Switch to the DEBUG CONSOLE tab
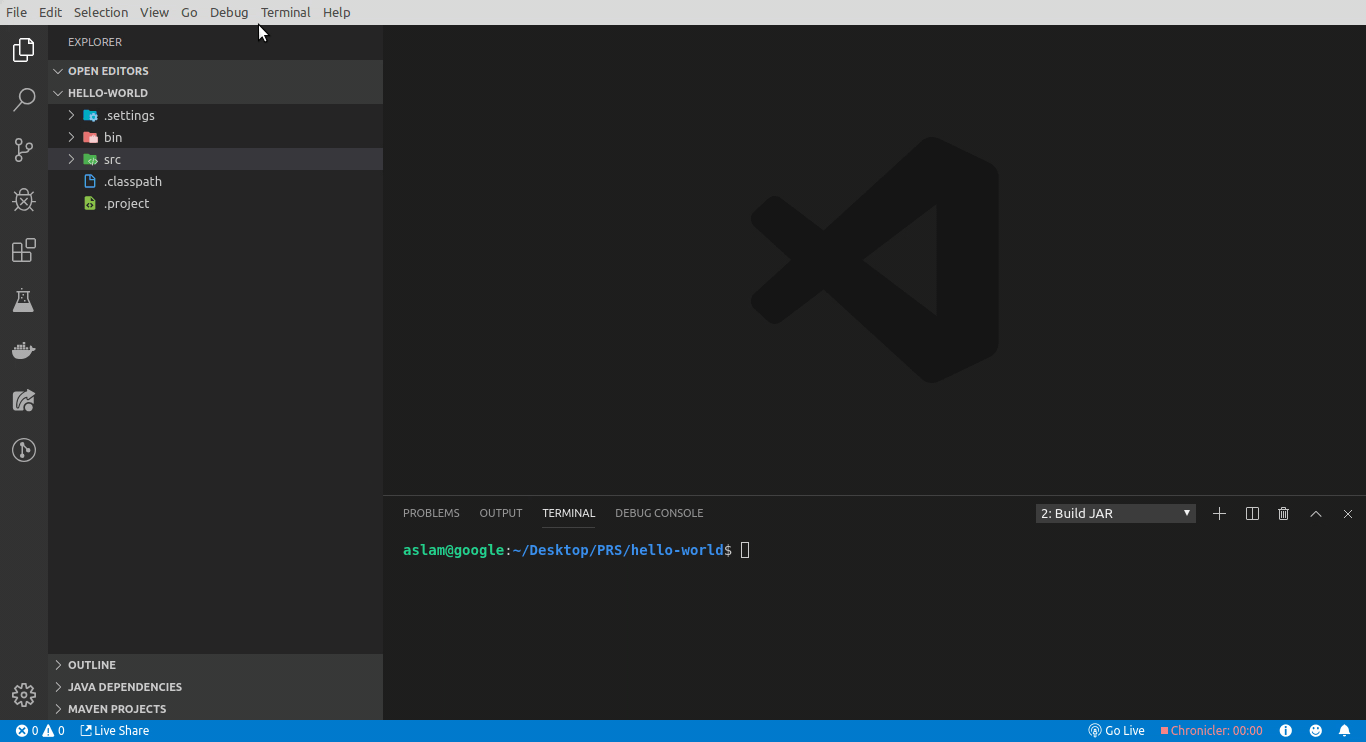This screenshot has width=1366, height=742. point(659,513)
